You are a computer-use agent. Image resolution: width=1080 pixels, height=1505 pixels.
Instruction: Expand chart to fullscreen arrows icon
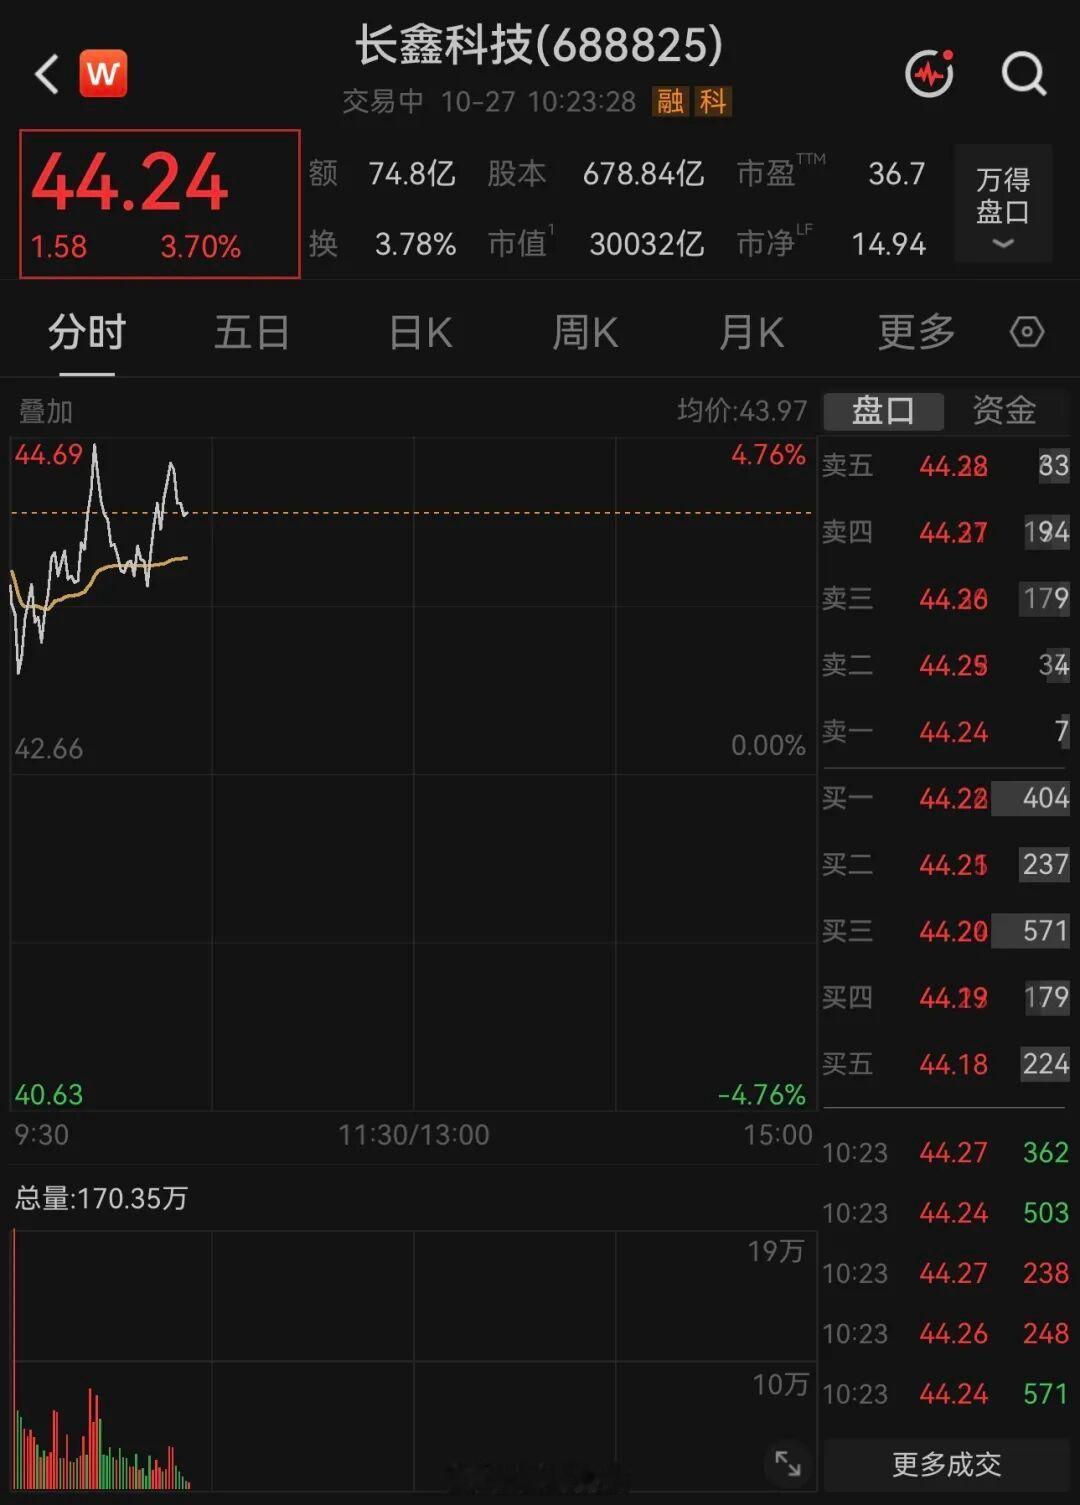788,1464
